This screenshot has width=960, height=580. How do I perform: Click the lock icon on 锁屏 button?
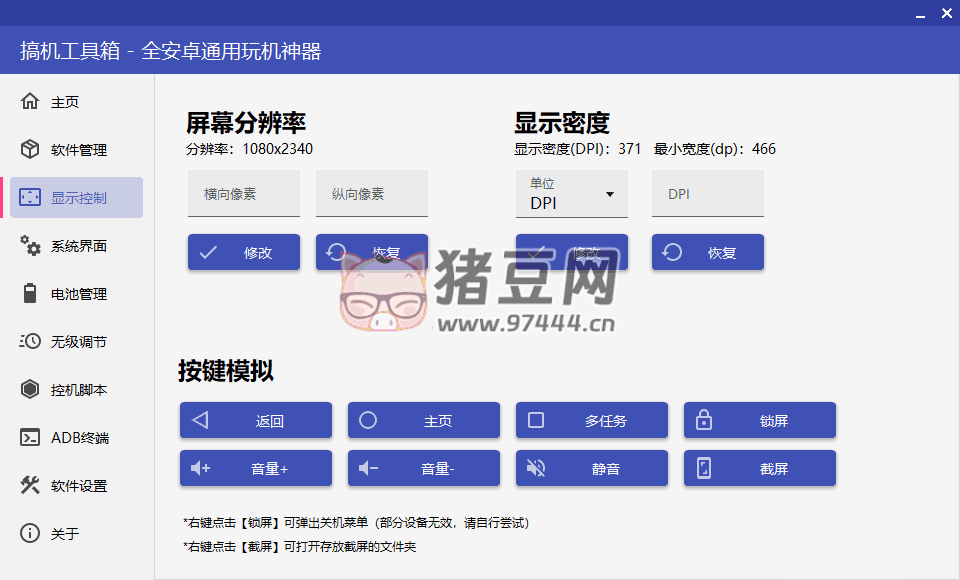702,420
